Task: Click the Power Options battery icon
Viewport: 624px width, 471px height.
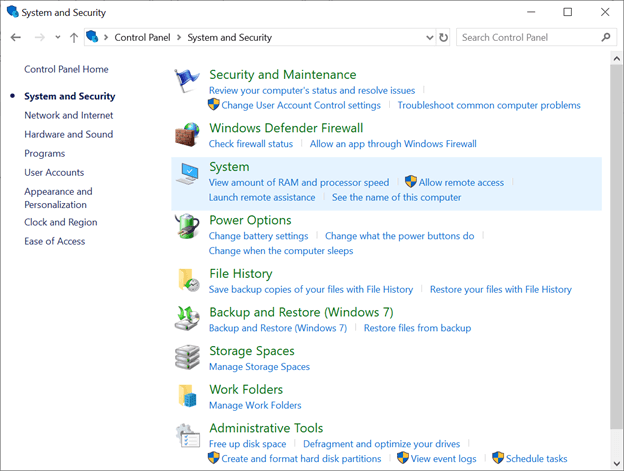Action: [187, 226]
